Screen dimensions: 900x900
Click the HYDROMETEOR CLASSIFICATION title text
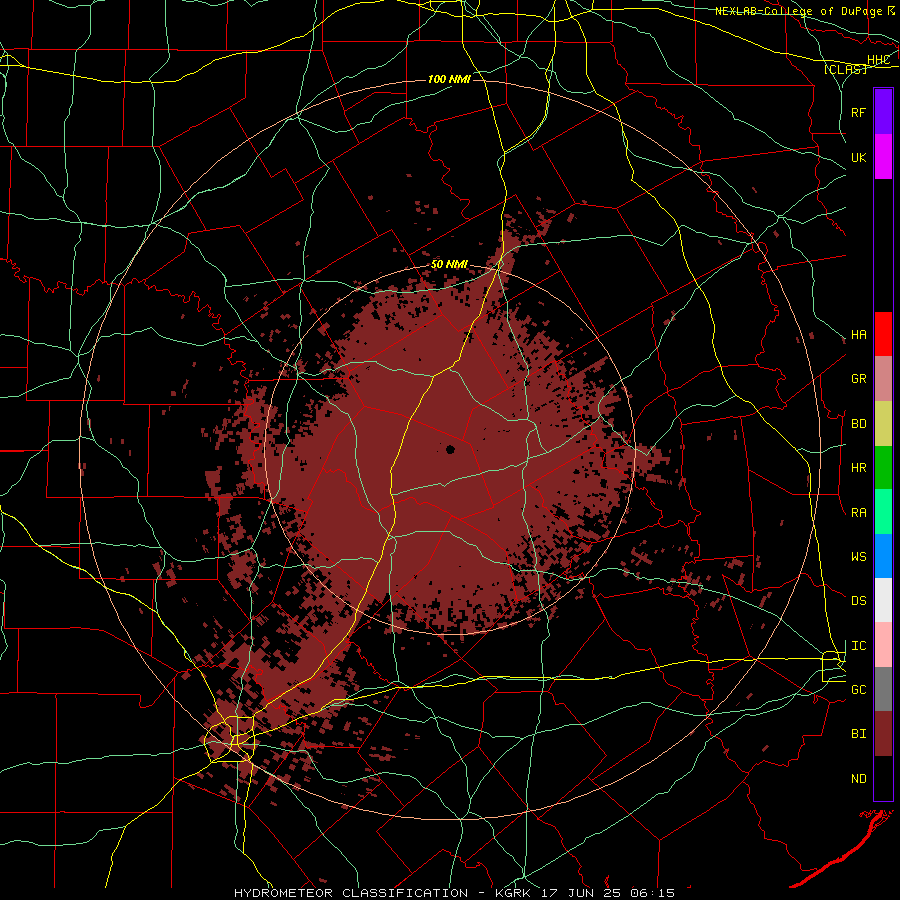(351, 893)
